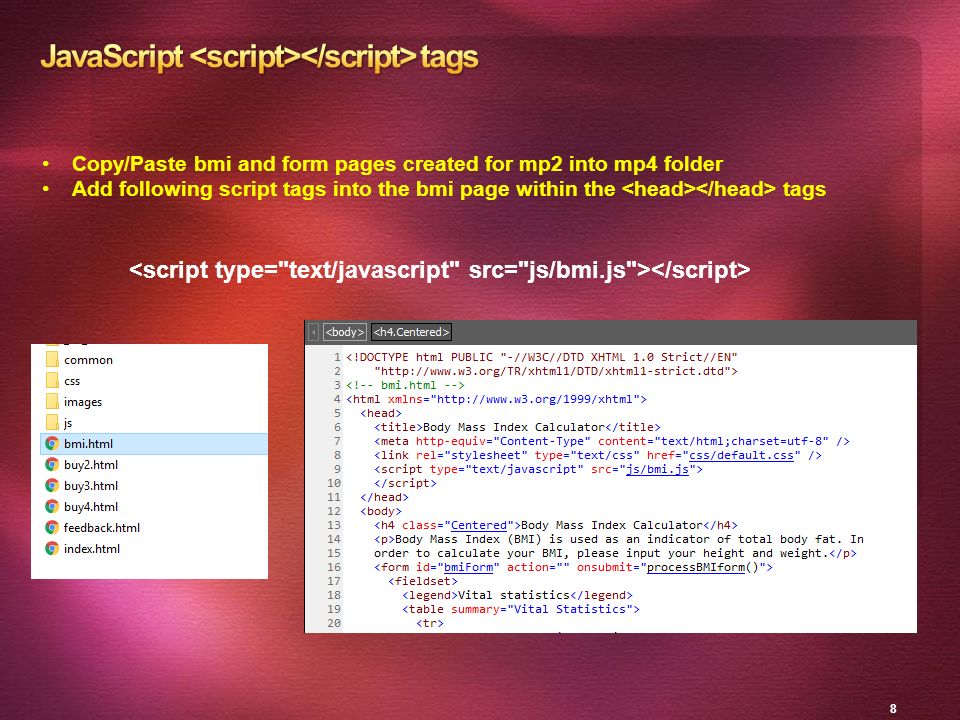Click the </head> closing tag on line 11
960x720 pixels.
pyautogui.click(x=384, y=497)
